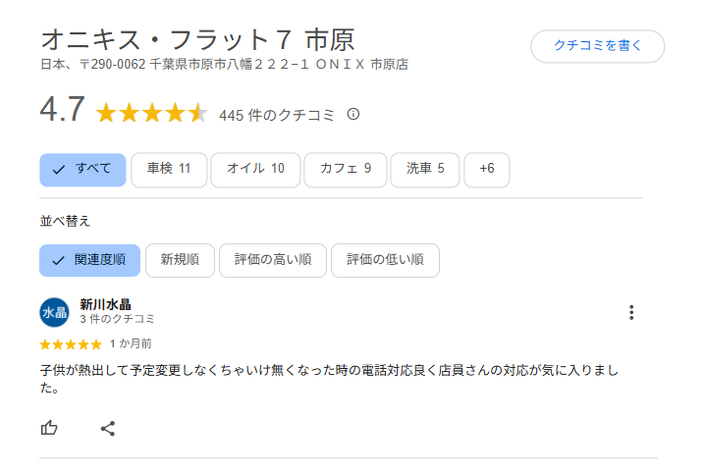Click the クチコミを書く button

(x=597, y=46)
